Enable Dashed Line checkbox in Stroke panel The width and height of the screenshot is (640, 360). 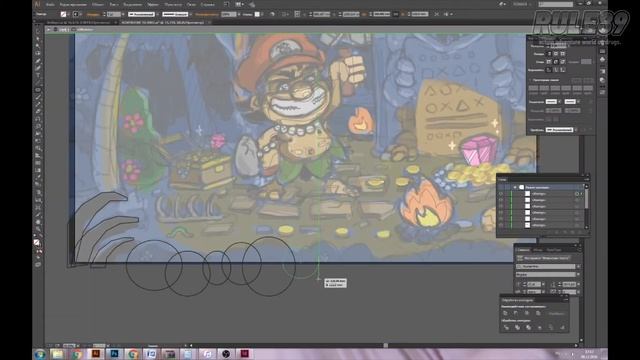click(531, 80)
